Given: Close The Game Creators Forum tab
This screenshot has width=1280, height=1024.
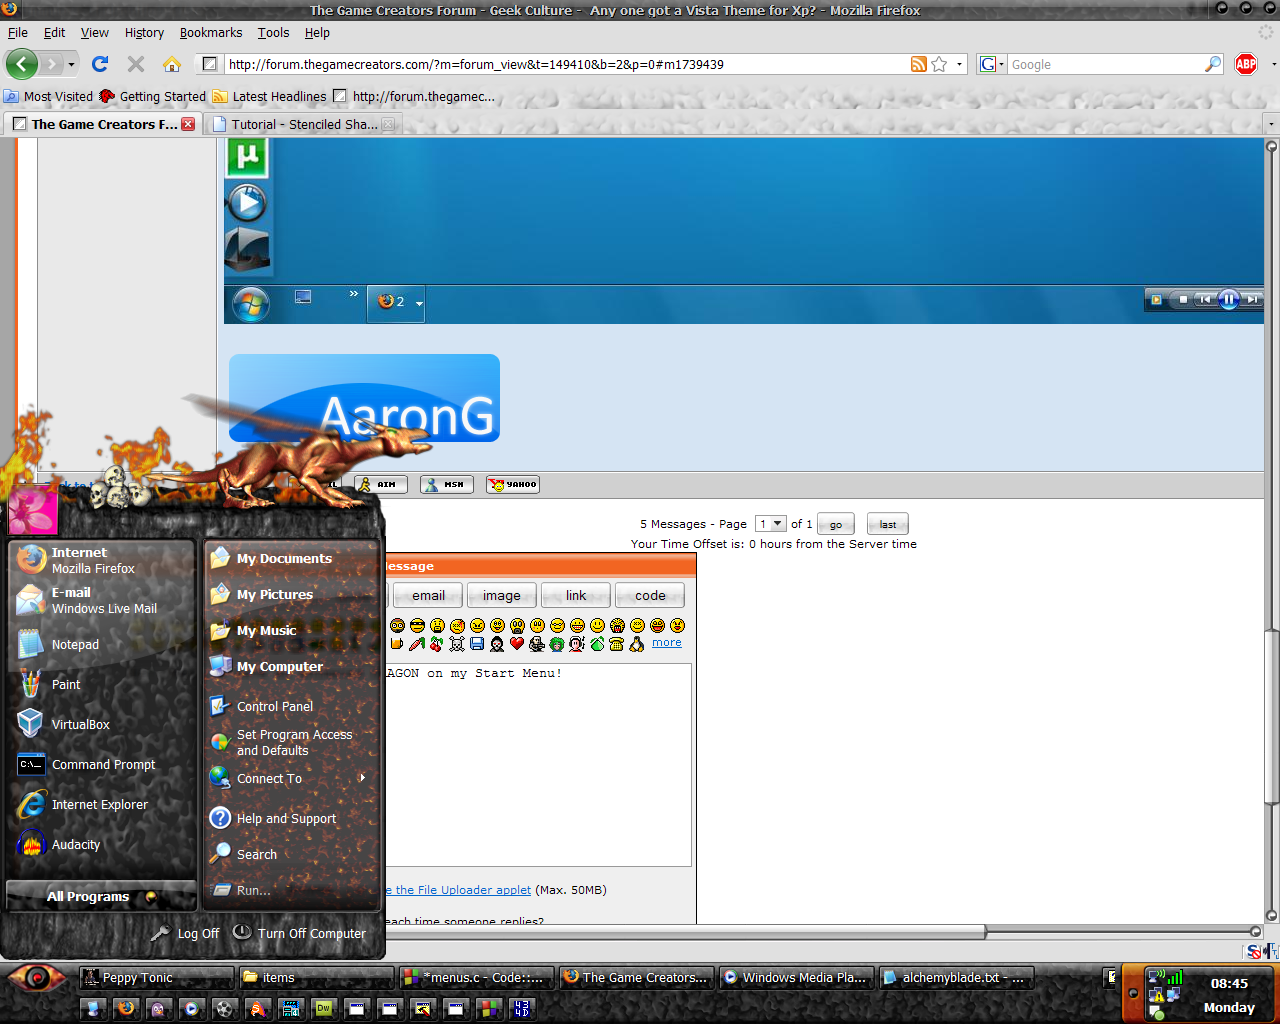Looking at the screenshot, I should tap(188, 124).
